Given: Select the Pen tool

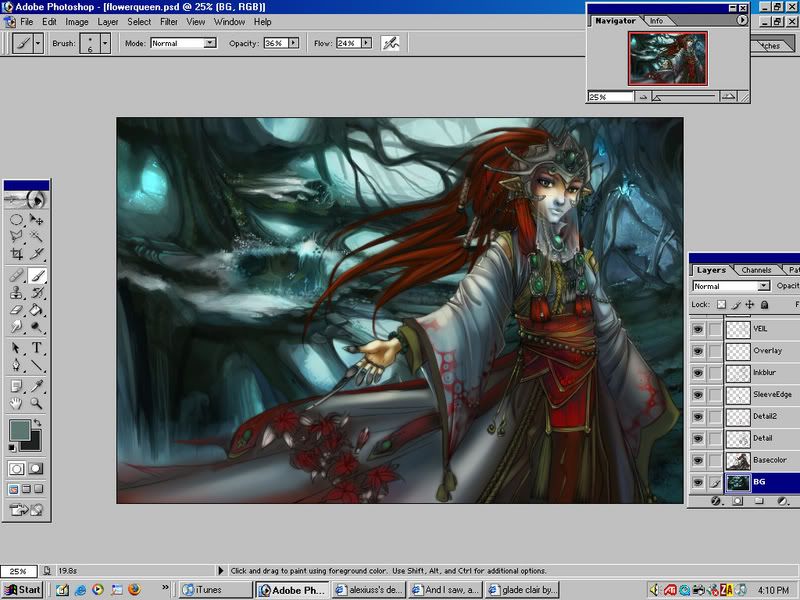Looking at the screenshot, I should pos(16,365).
